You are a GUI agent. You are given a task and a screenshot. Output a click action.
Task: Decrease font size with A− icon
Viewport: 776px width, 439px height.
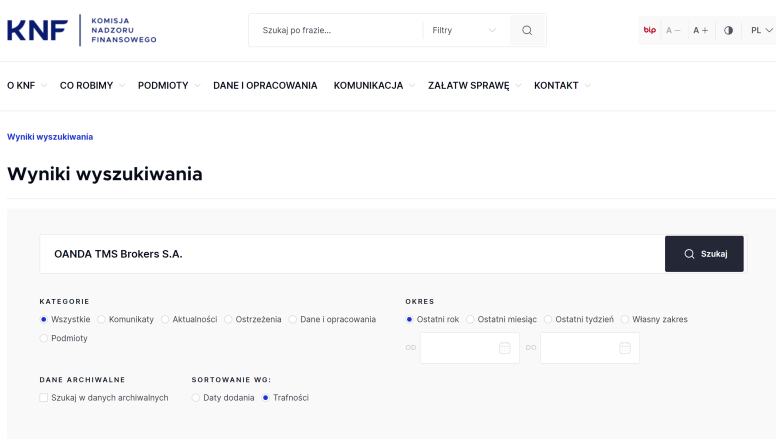674,30
